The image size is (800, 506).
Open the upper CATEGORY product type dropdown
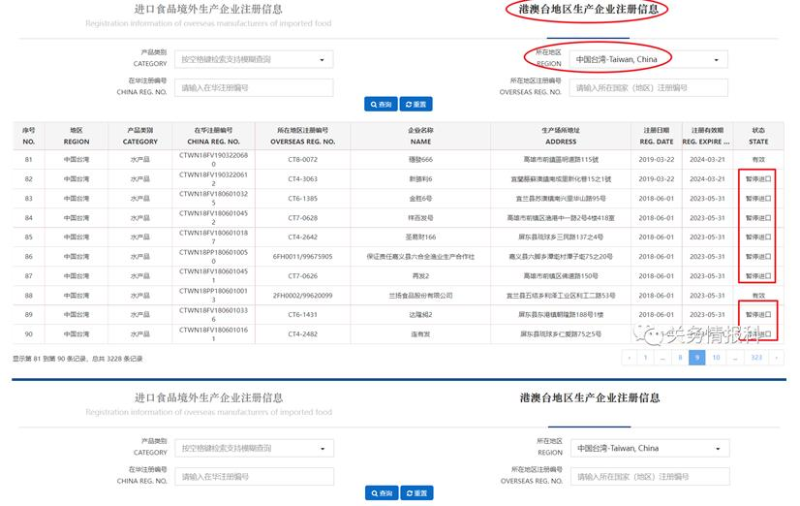click(253, 60)
